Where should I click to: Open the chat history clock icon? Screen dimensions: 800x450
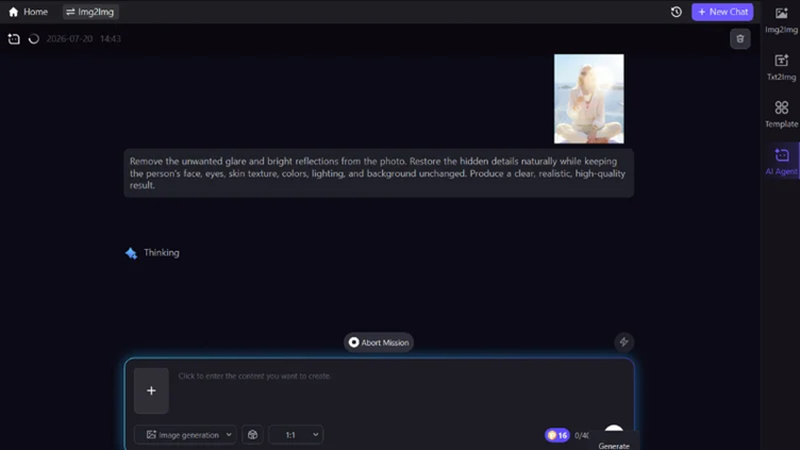click(x=676, y=12)
